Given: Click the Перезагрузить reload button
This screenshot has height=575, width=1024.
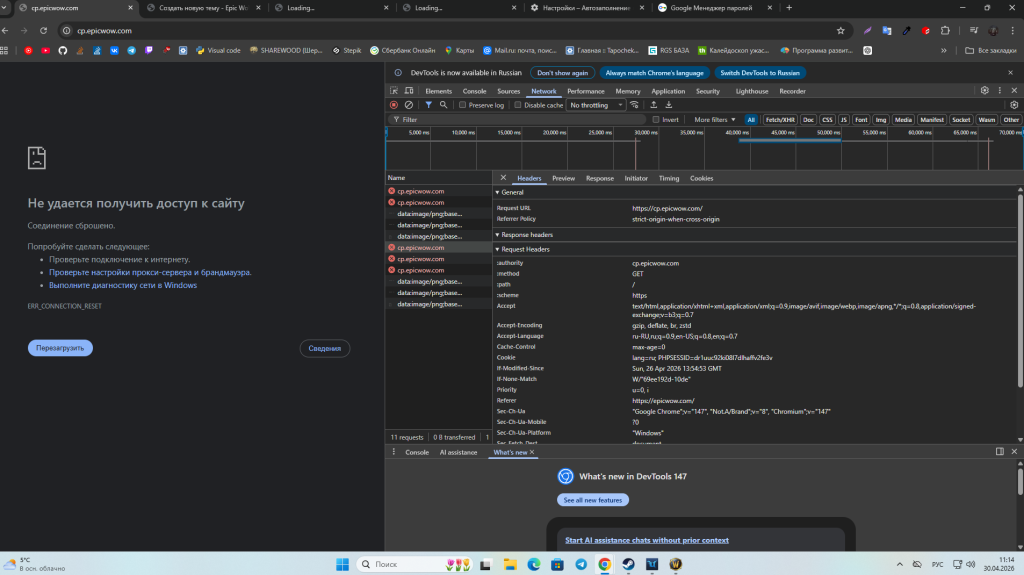Looking at the screenshot, I should point(60,348).
